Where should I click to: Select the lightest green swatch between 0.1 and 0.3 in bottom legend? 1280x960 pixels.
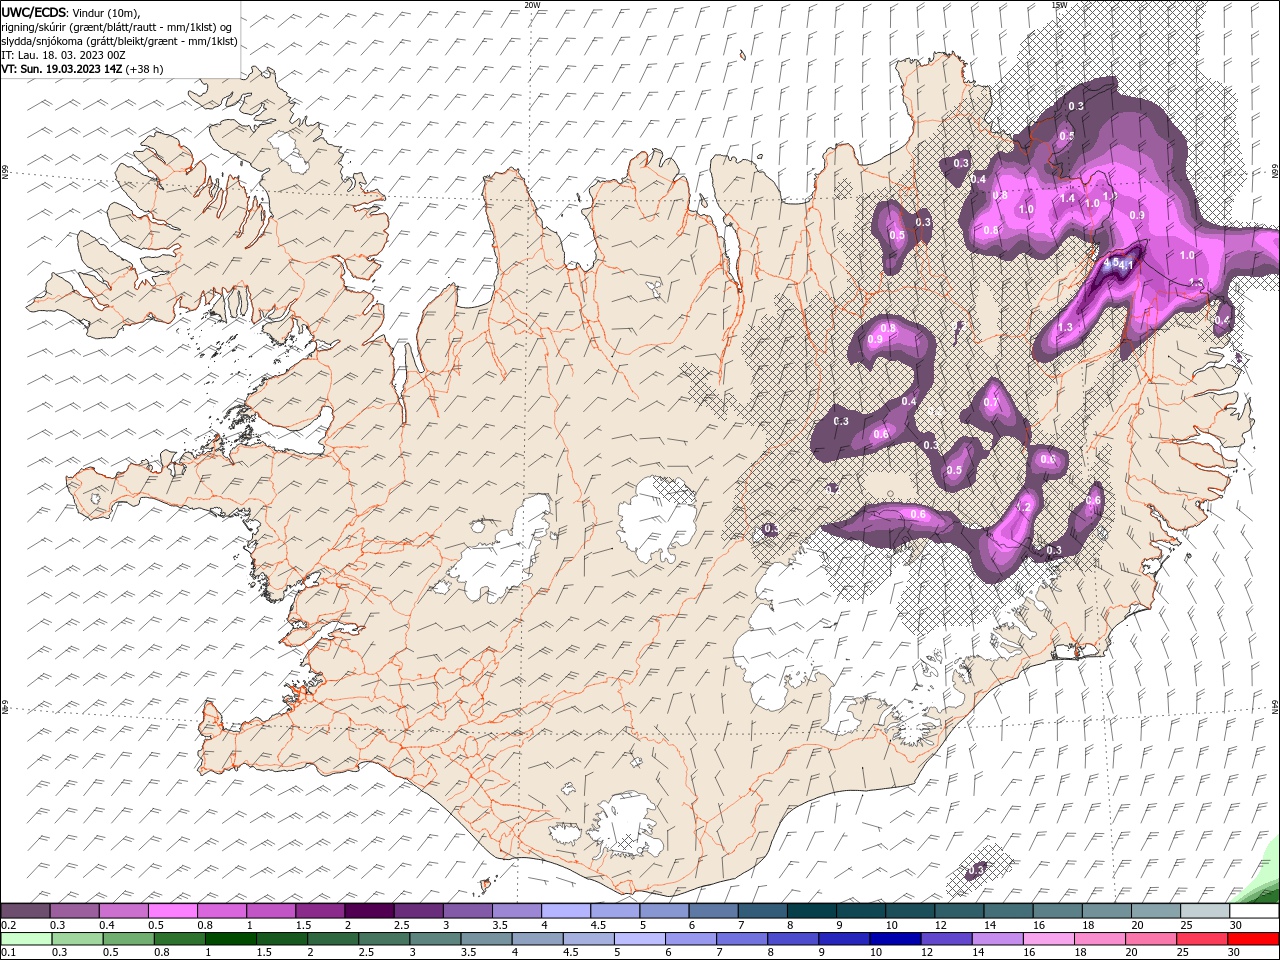pyautogui.click(x=26, y=938)
